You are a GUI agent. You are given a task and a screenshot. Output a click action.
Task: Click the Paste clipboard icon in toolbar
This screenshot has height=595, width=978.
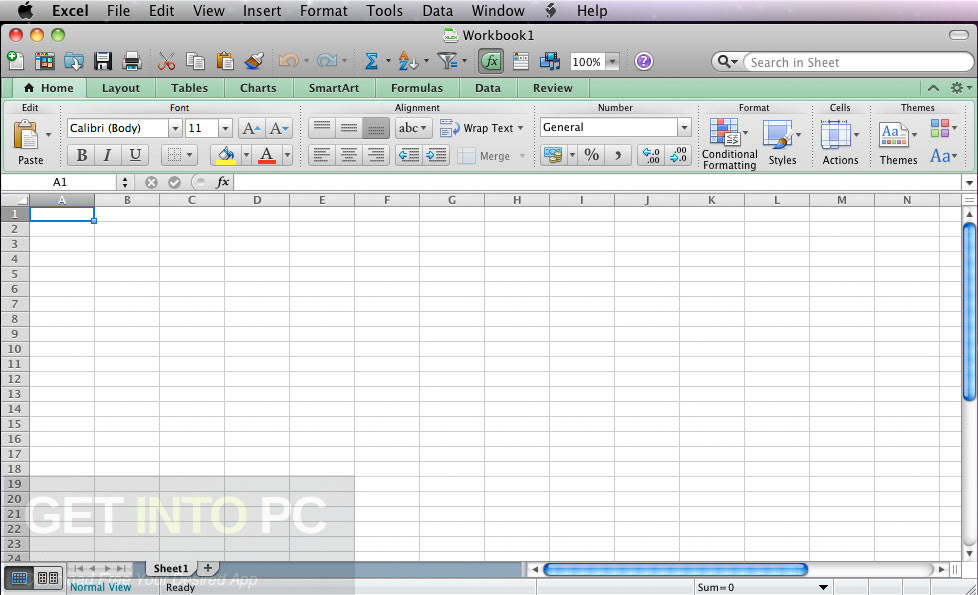coord(225,61)
